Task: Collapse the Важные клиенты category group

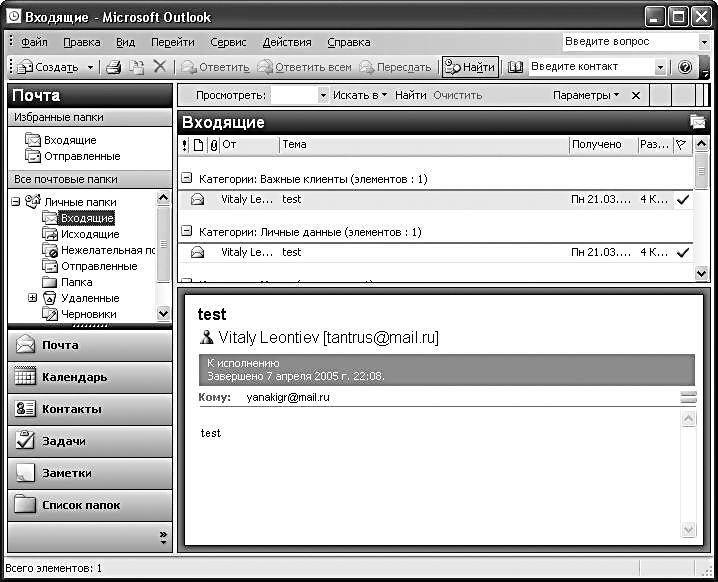Action: pos(187,179)
